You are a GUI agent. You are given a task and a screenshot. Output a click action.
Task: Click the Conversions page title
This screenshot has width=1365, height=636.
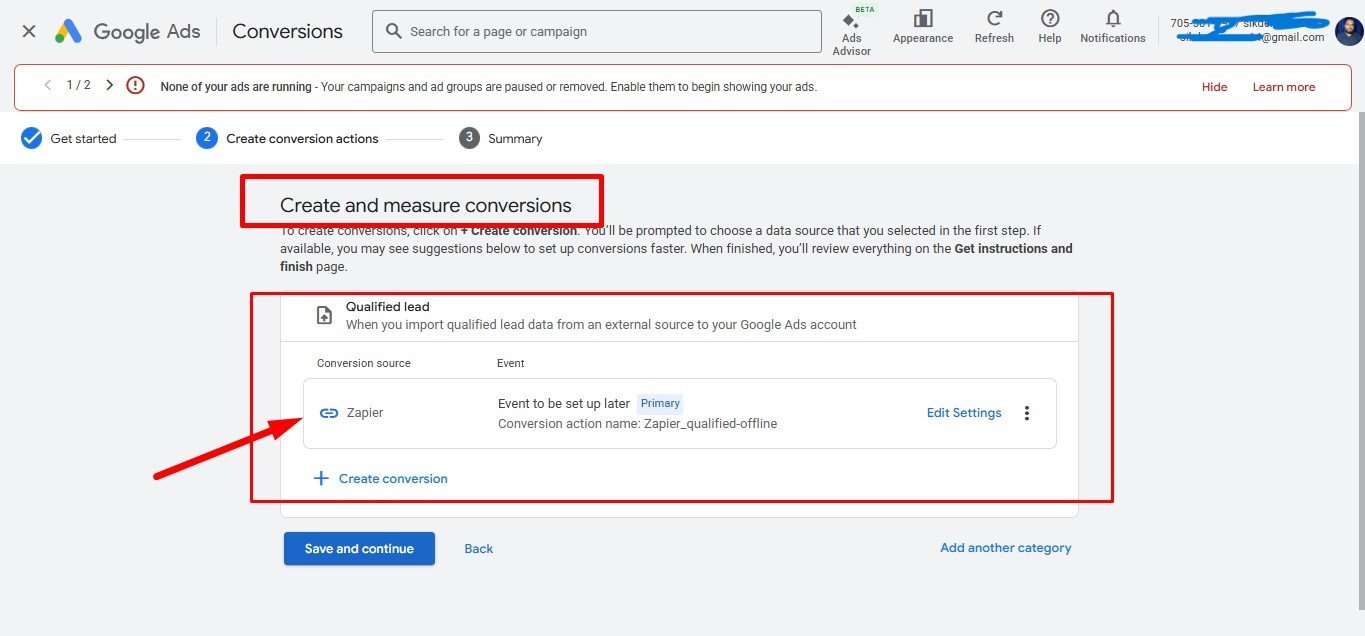pos(287,31)
